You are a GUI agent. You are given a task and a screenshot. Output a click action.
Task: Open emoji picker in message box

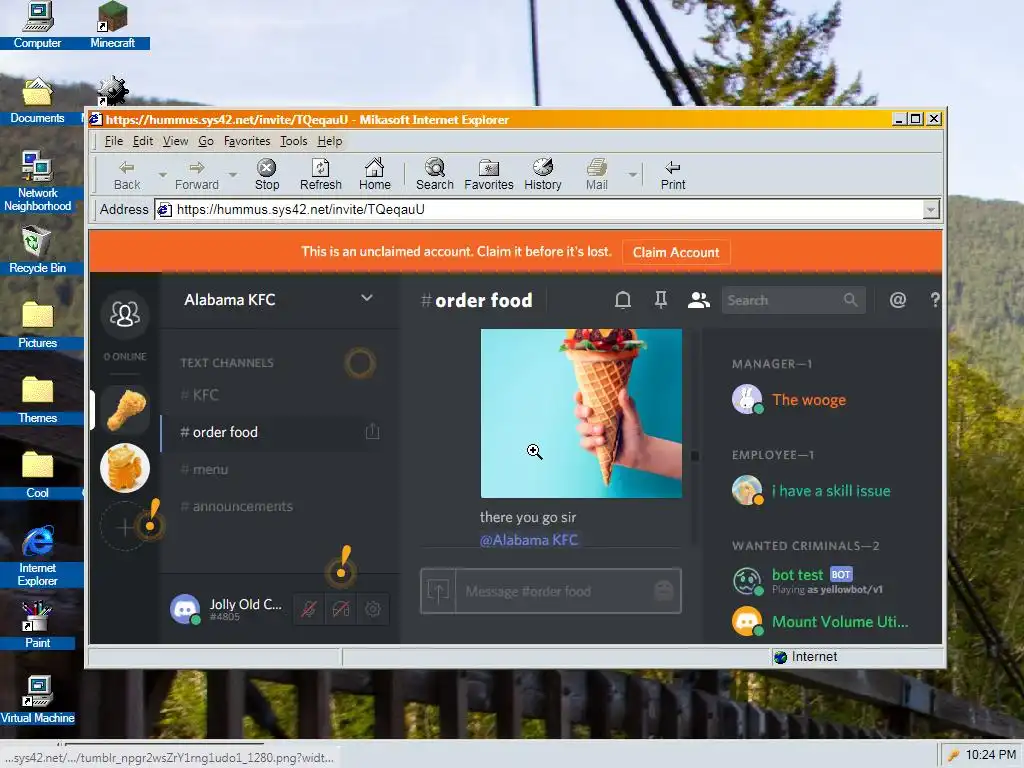click(664, 590)
